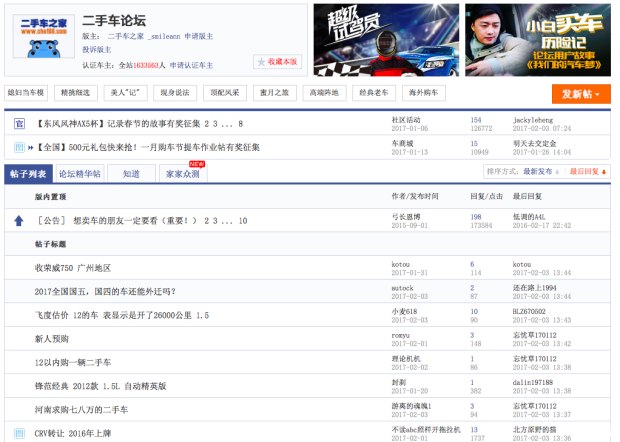Select the 现身说法 category

pyautogui.click(x=175, y=93)
